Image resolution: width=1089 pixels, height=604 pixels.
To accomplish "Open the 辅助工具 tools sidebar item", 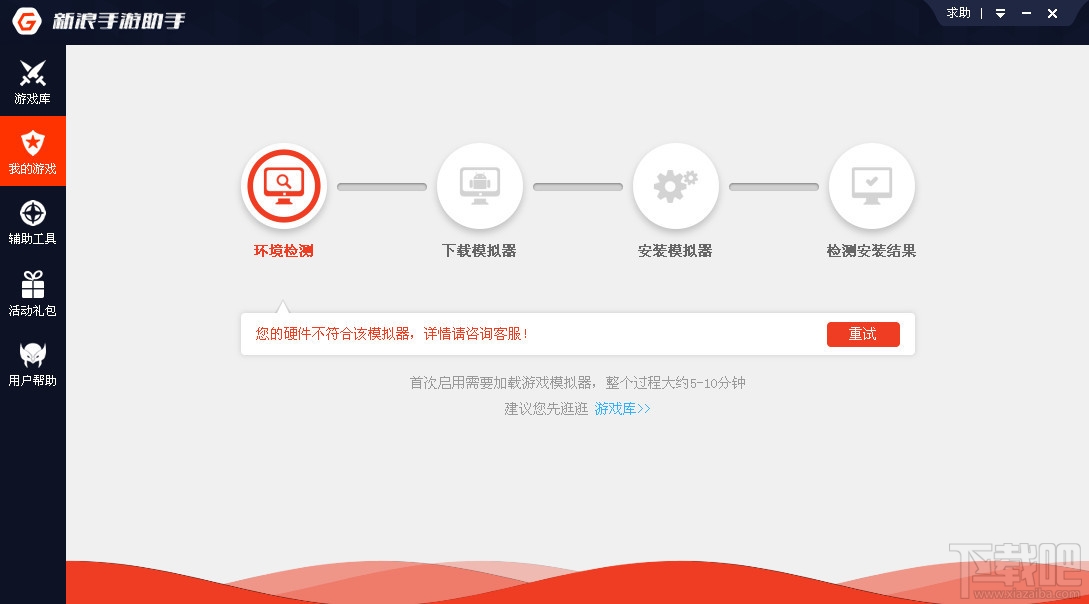I will click(x=33, y=222).
